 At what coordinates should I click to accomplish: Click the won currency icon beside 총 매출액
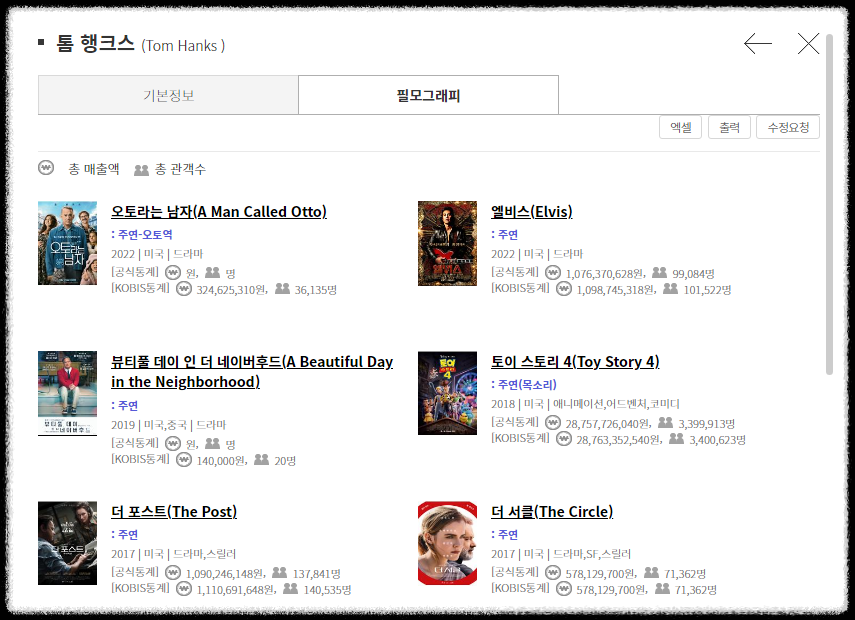(44, 169)
